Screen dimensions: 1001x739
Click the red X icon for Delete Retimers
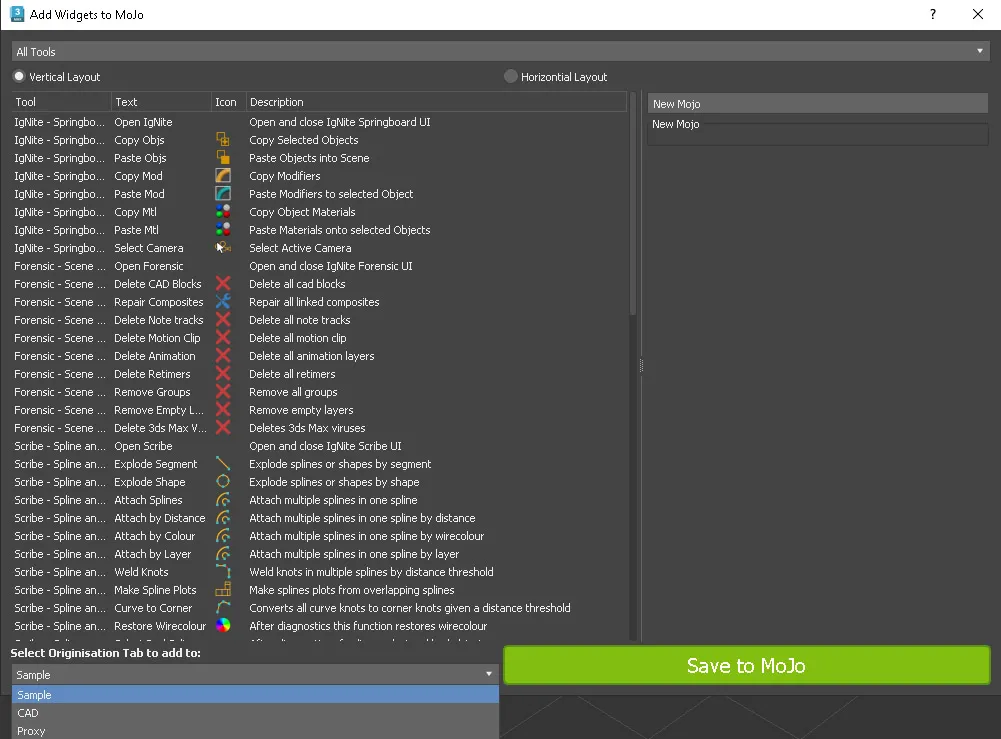pos(223,374)
